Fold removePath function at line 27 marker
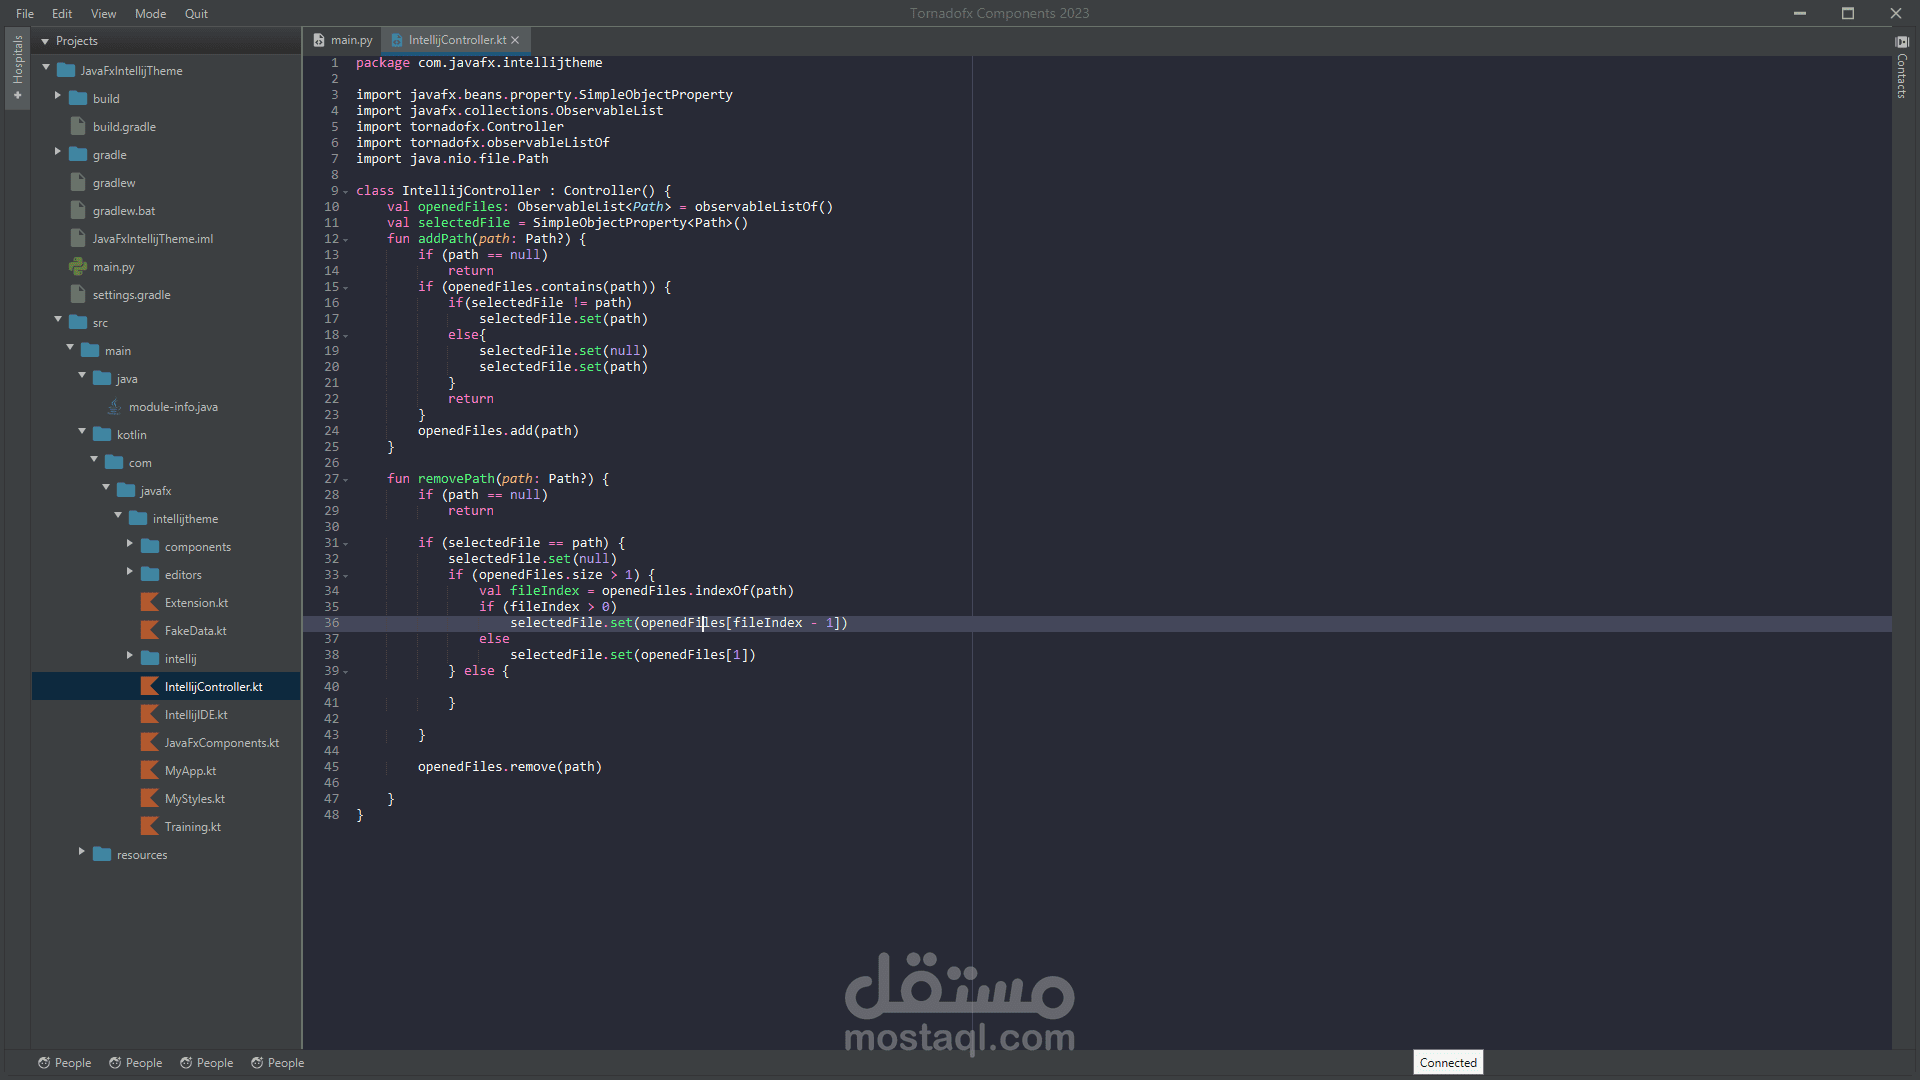This screenshot has height=1080, width=1920. point(346,480)
